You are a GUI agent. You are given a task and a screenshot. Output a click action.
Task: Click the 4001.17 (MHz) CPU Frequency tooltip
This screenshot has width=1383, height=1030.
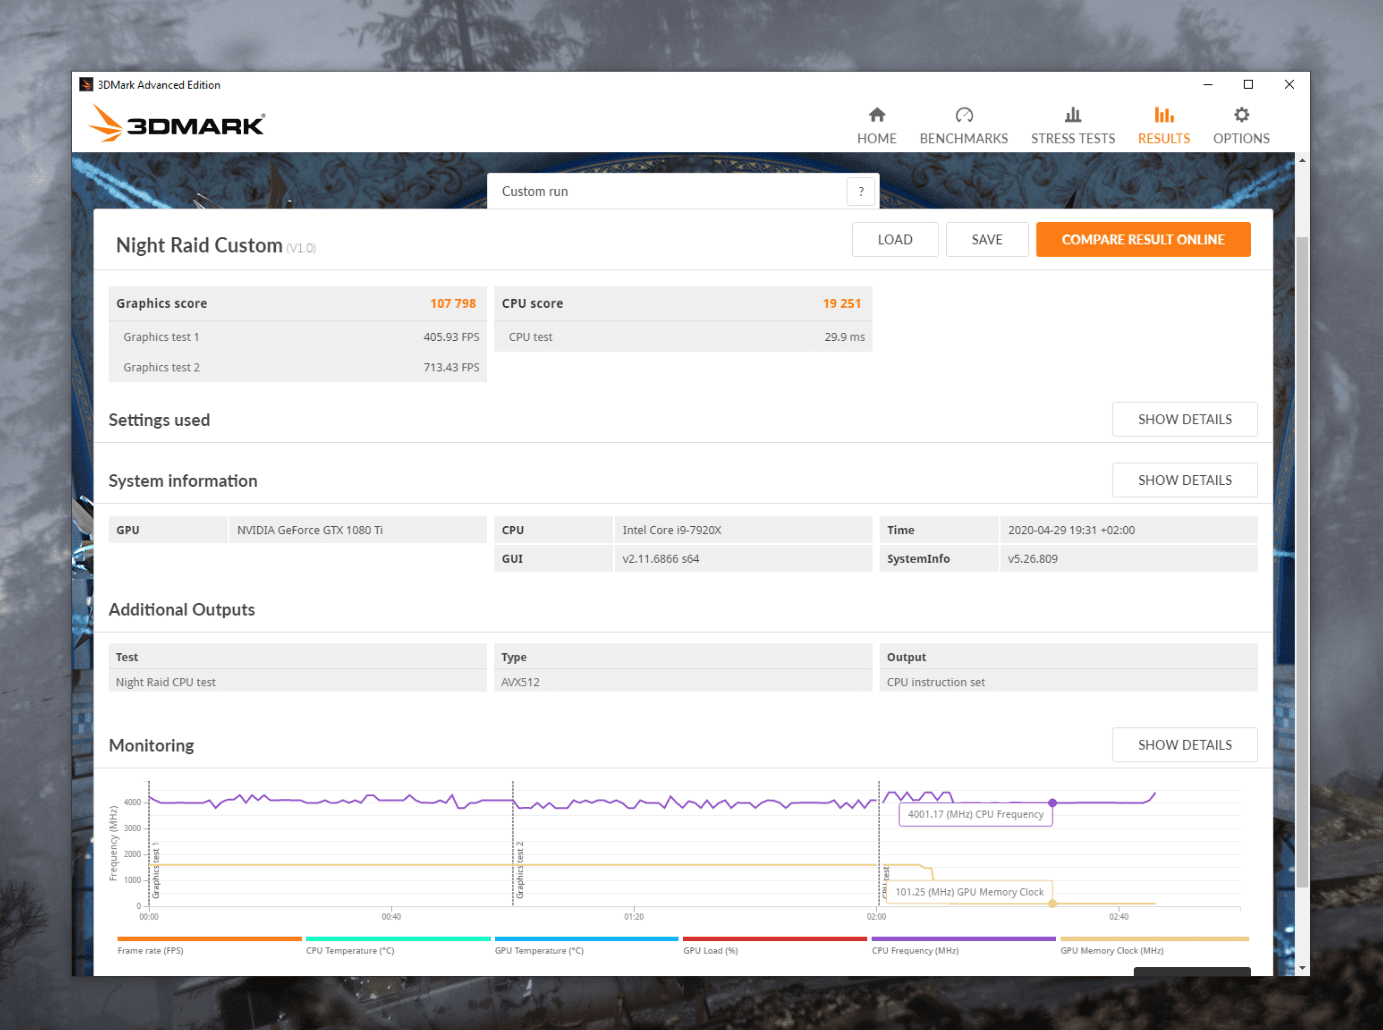pos(975,814)
